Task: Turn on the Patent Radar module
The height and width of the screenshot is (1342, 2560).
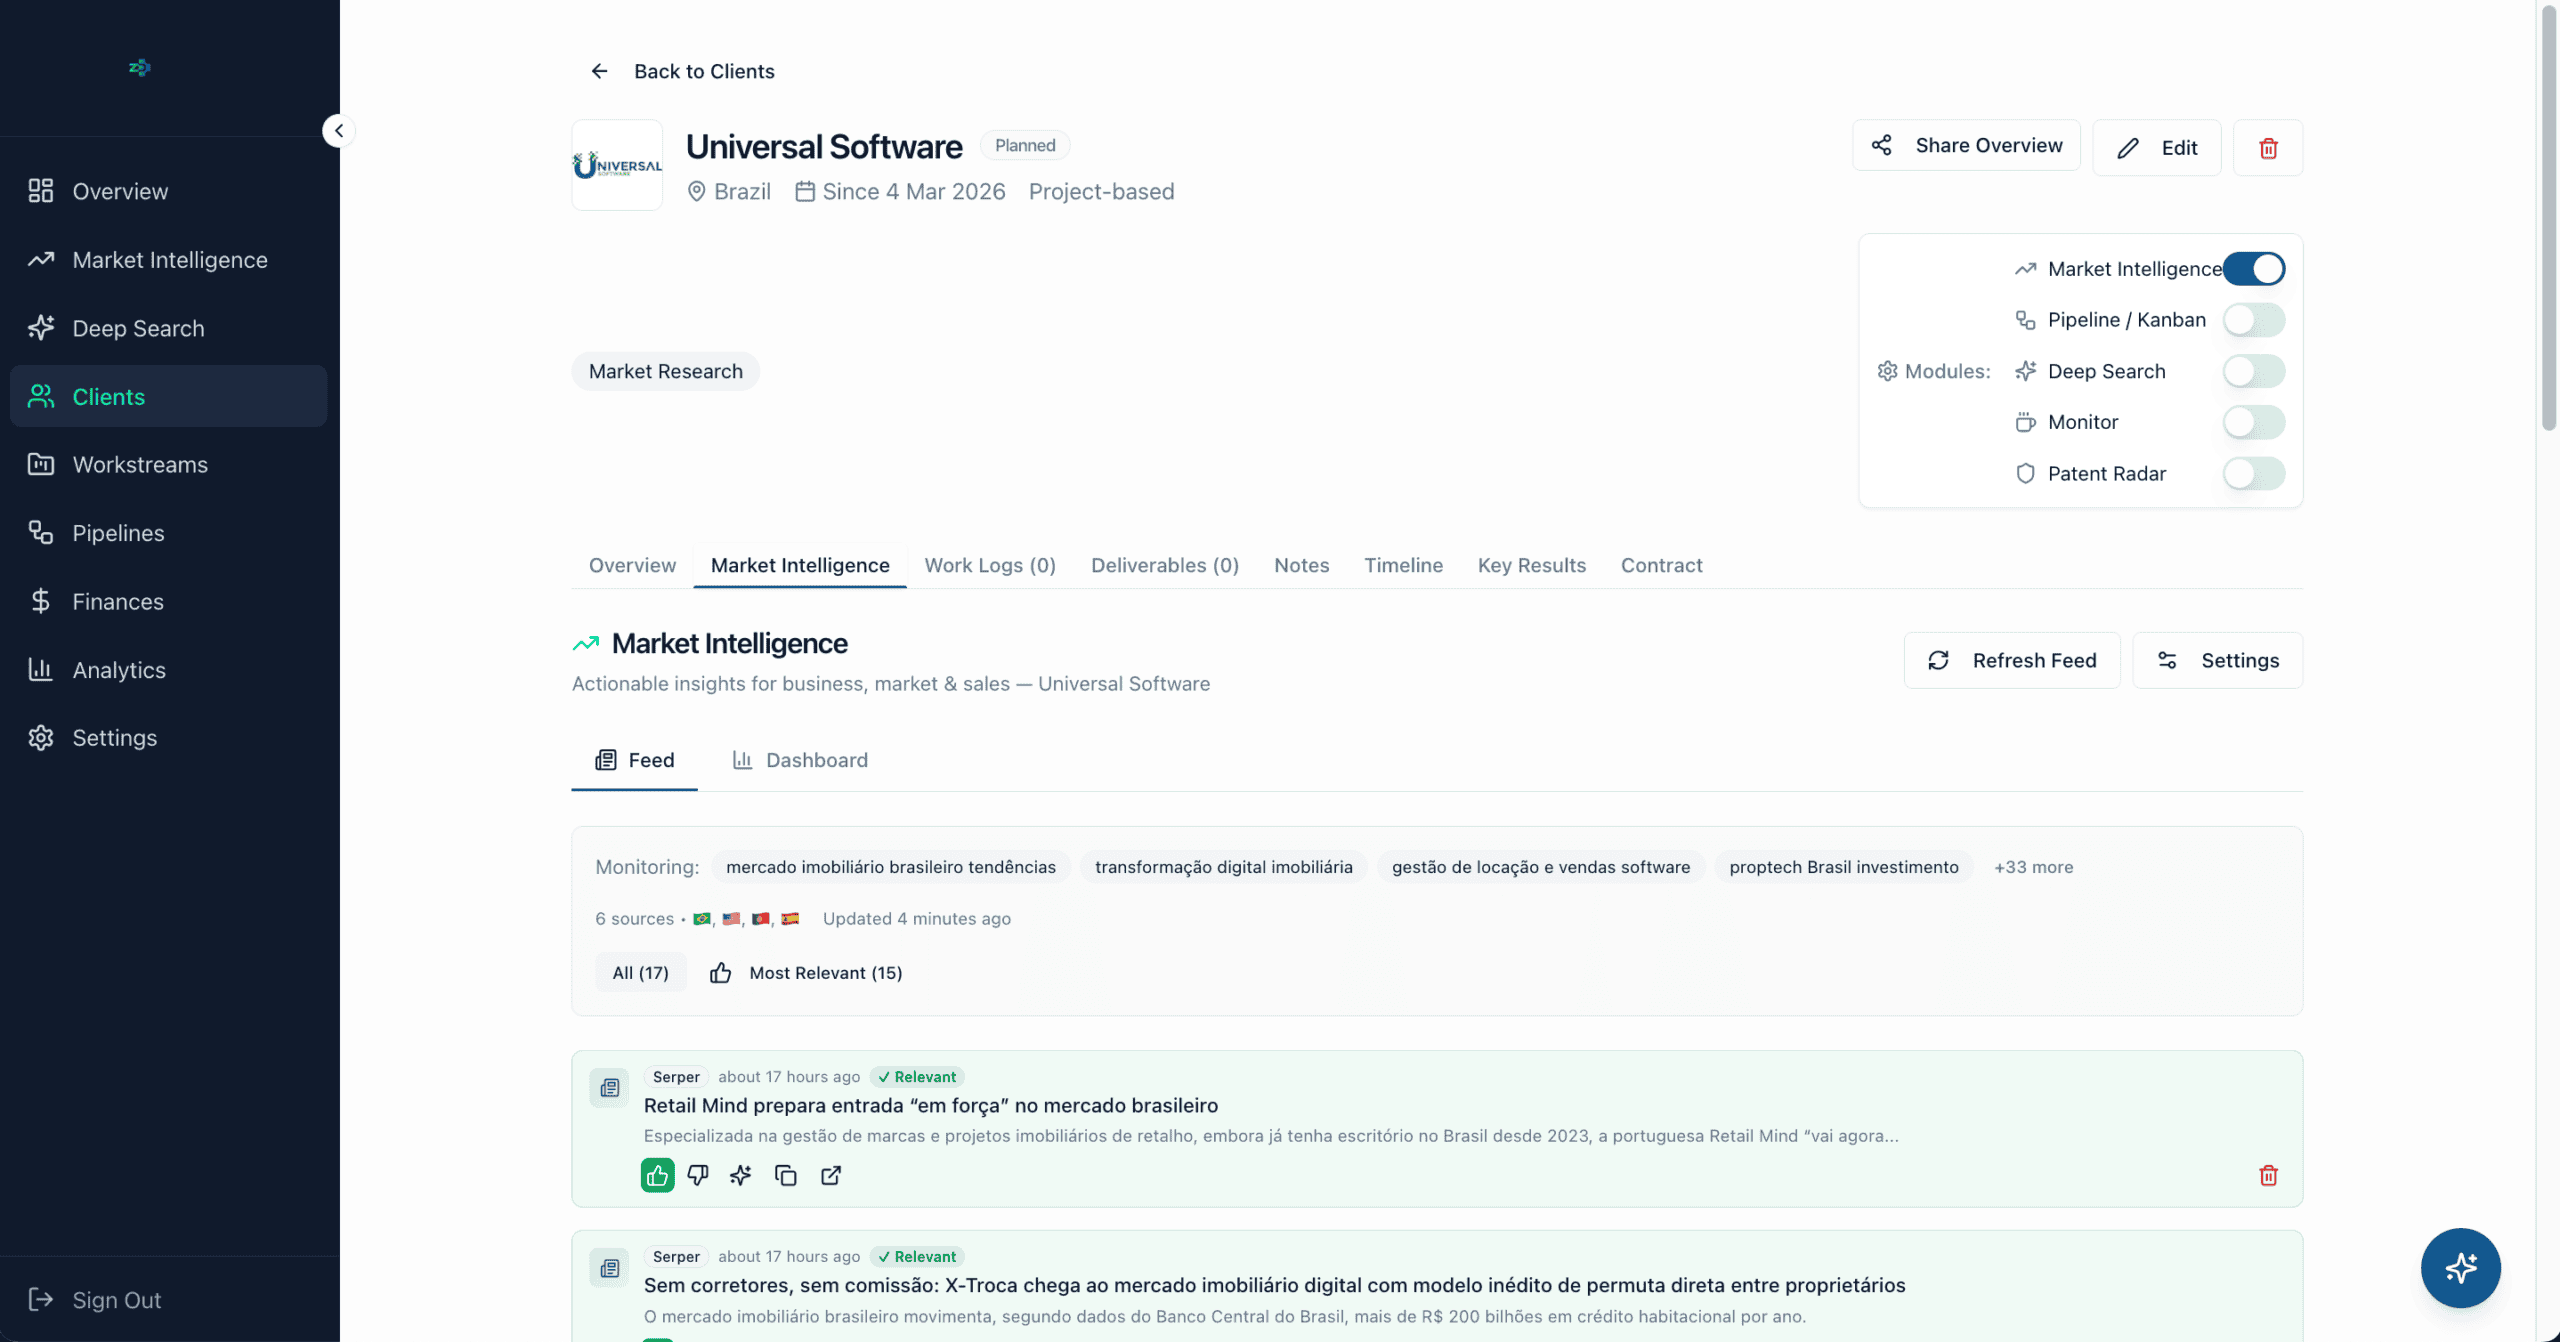Action: pos(2254,474)
